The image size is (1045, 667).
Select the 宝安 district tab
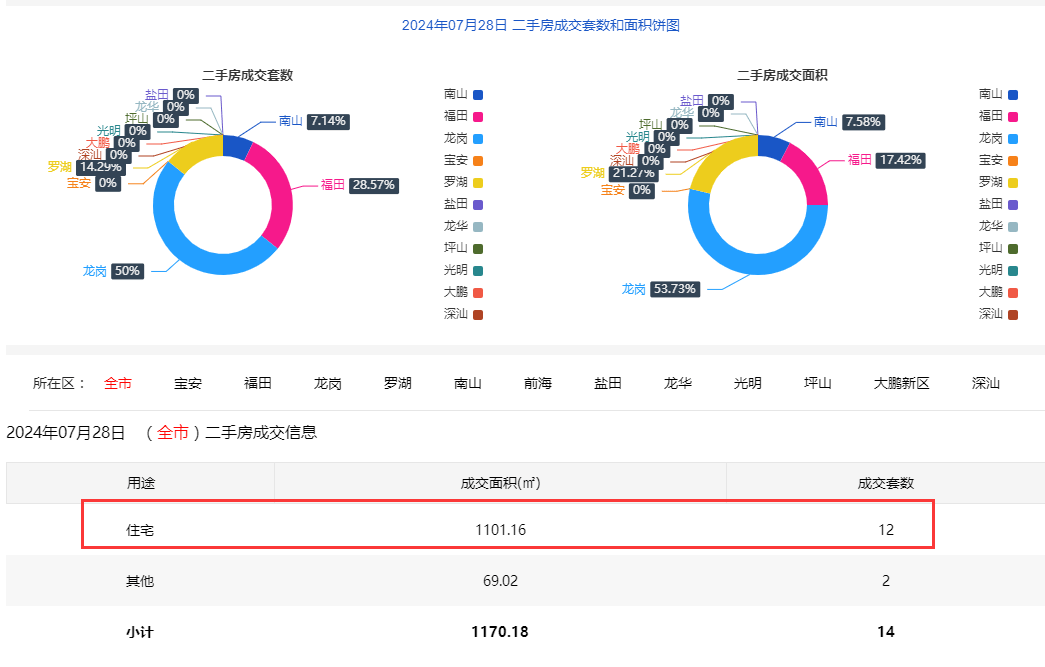pyautogui.click(x=187, y=383)
